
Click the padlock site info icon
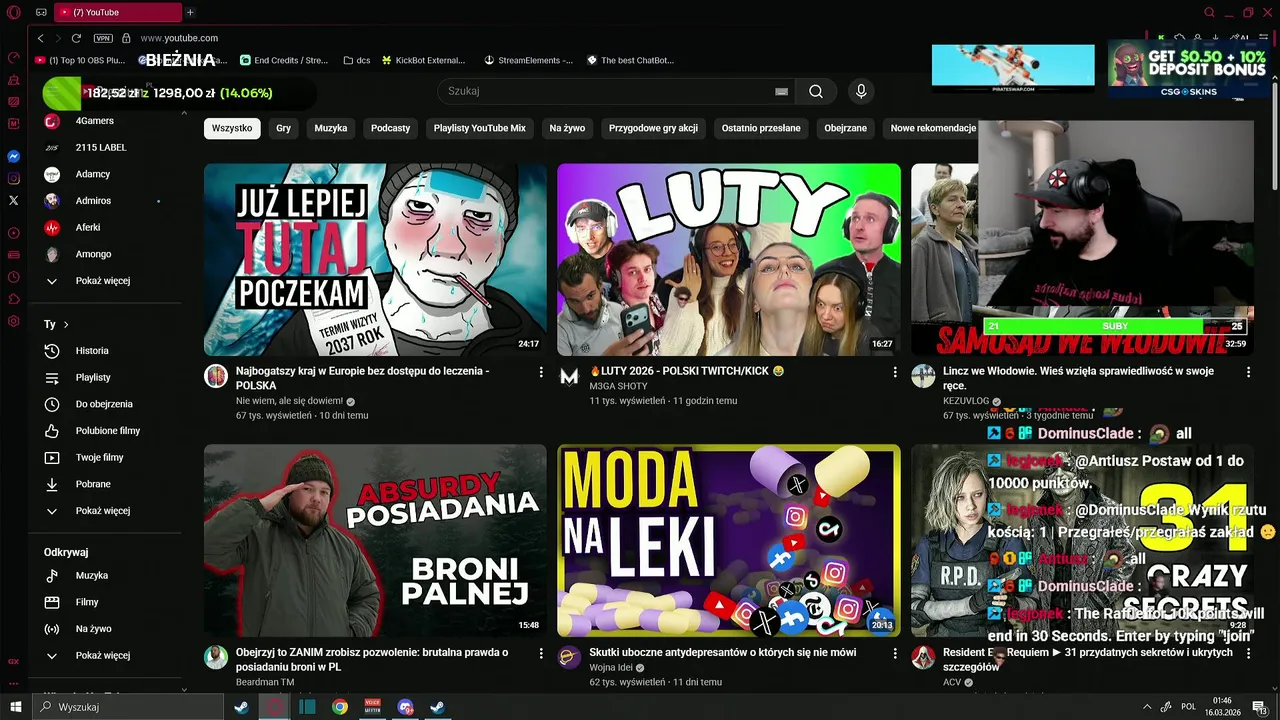(x=126, y=38)
